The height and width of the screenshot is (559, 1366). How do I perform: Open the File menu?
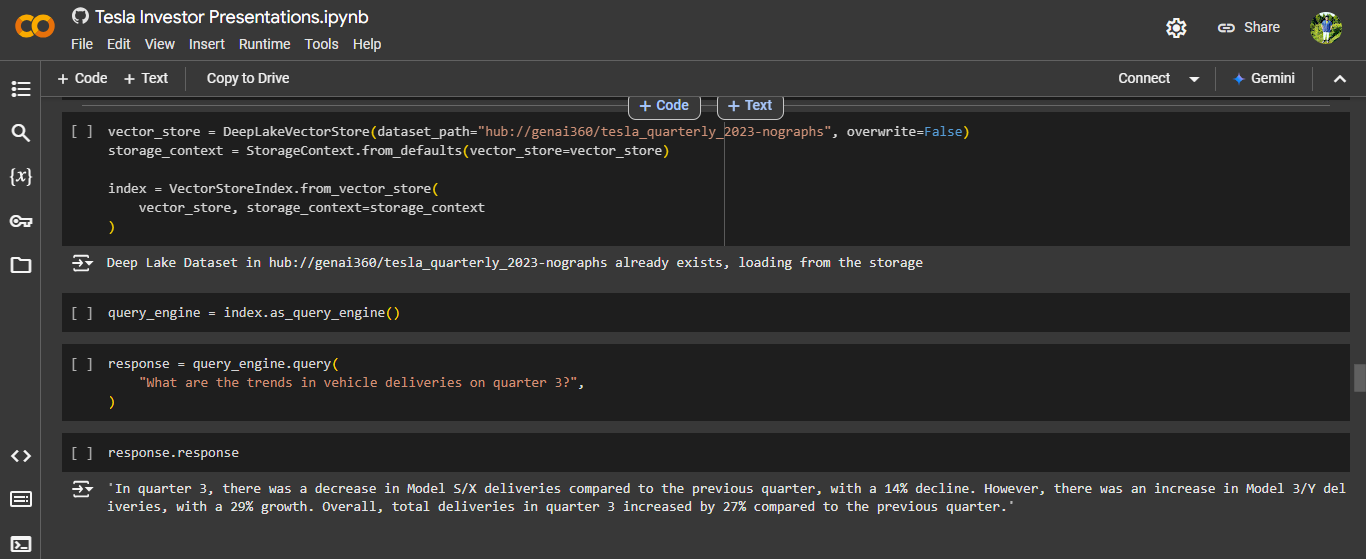[x=82, y=44]
